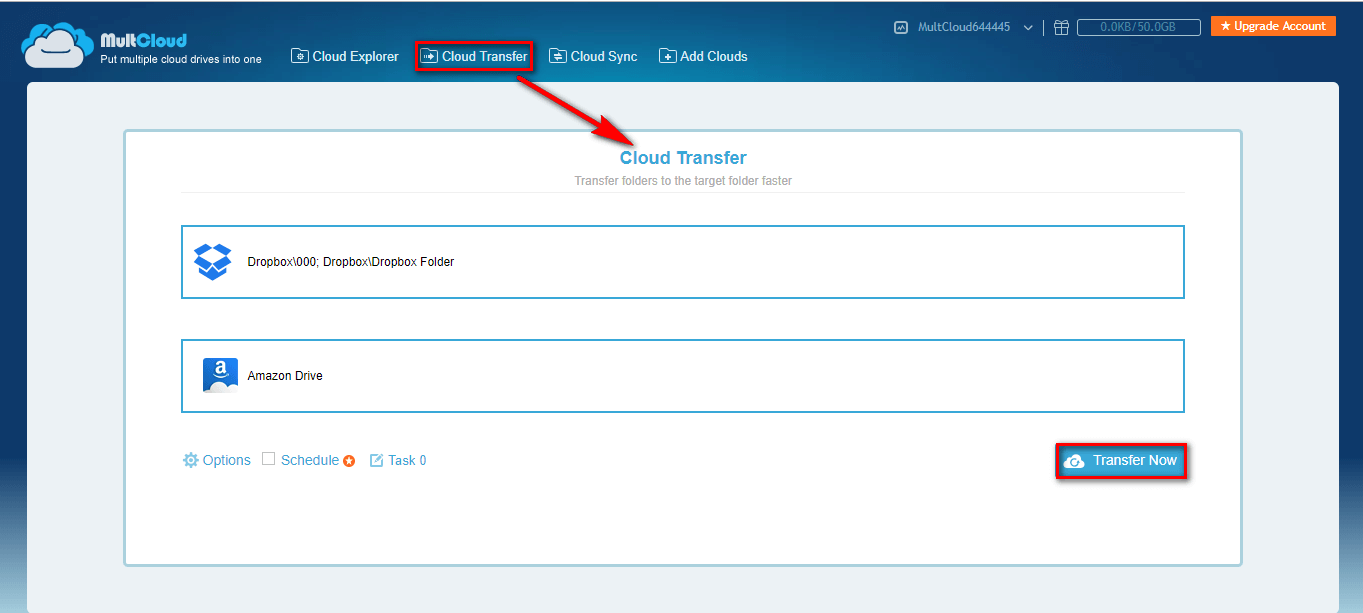Click the MultCloud cloud logo
This screenshot has height=613, width=1363.
coord(57,46)
